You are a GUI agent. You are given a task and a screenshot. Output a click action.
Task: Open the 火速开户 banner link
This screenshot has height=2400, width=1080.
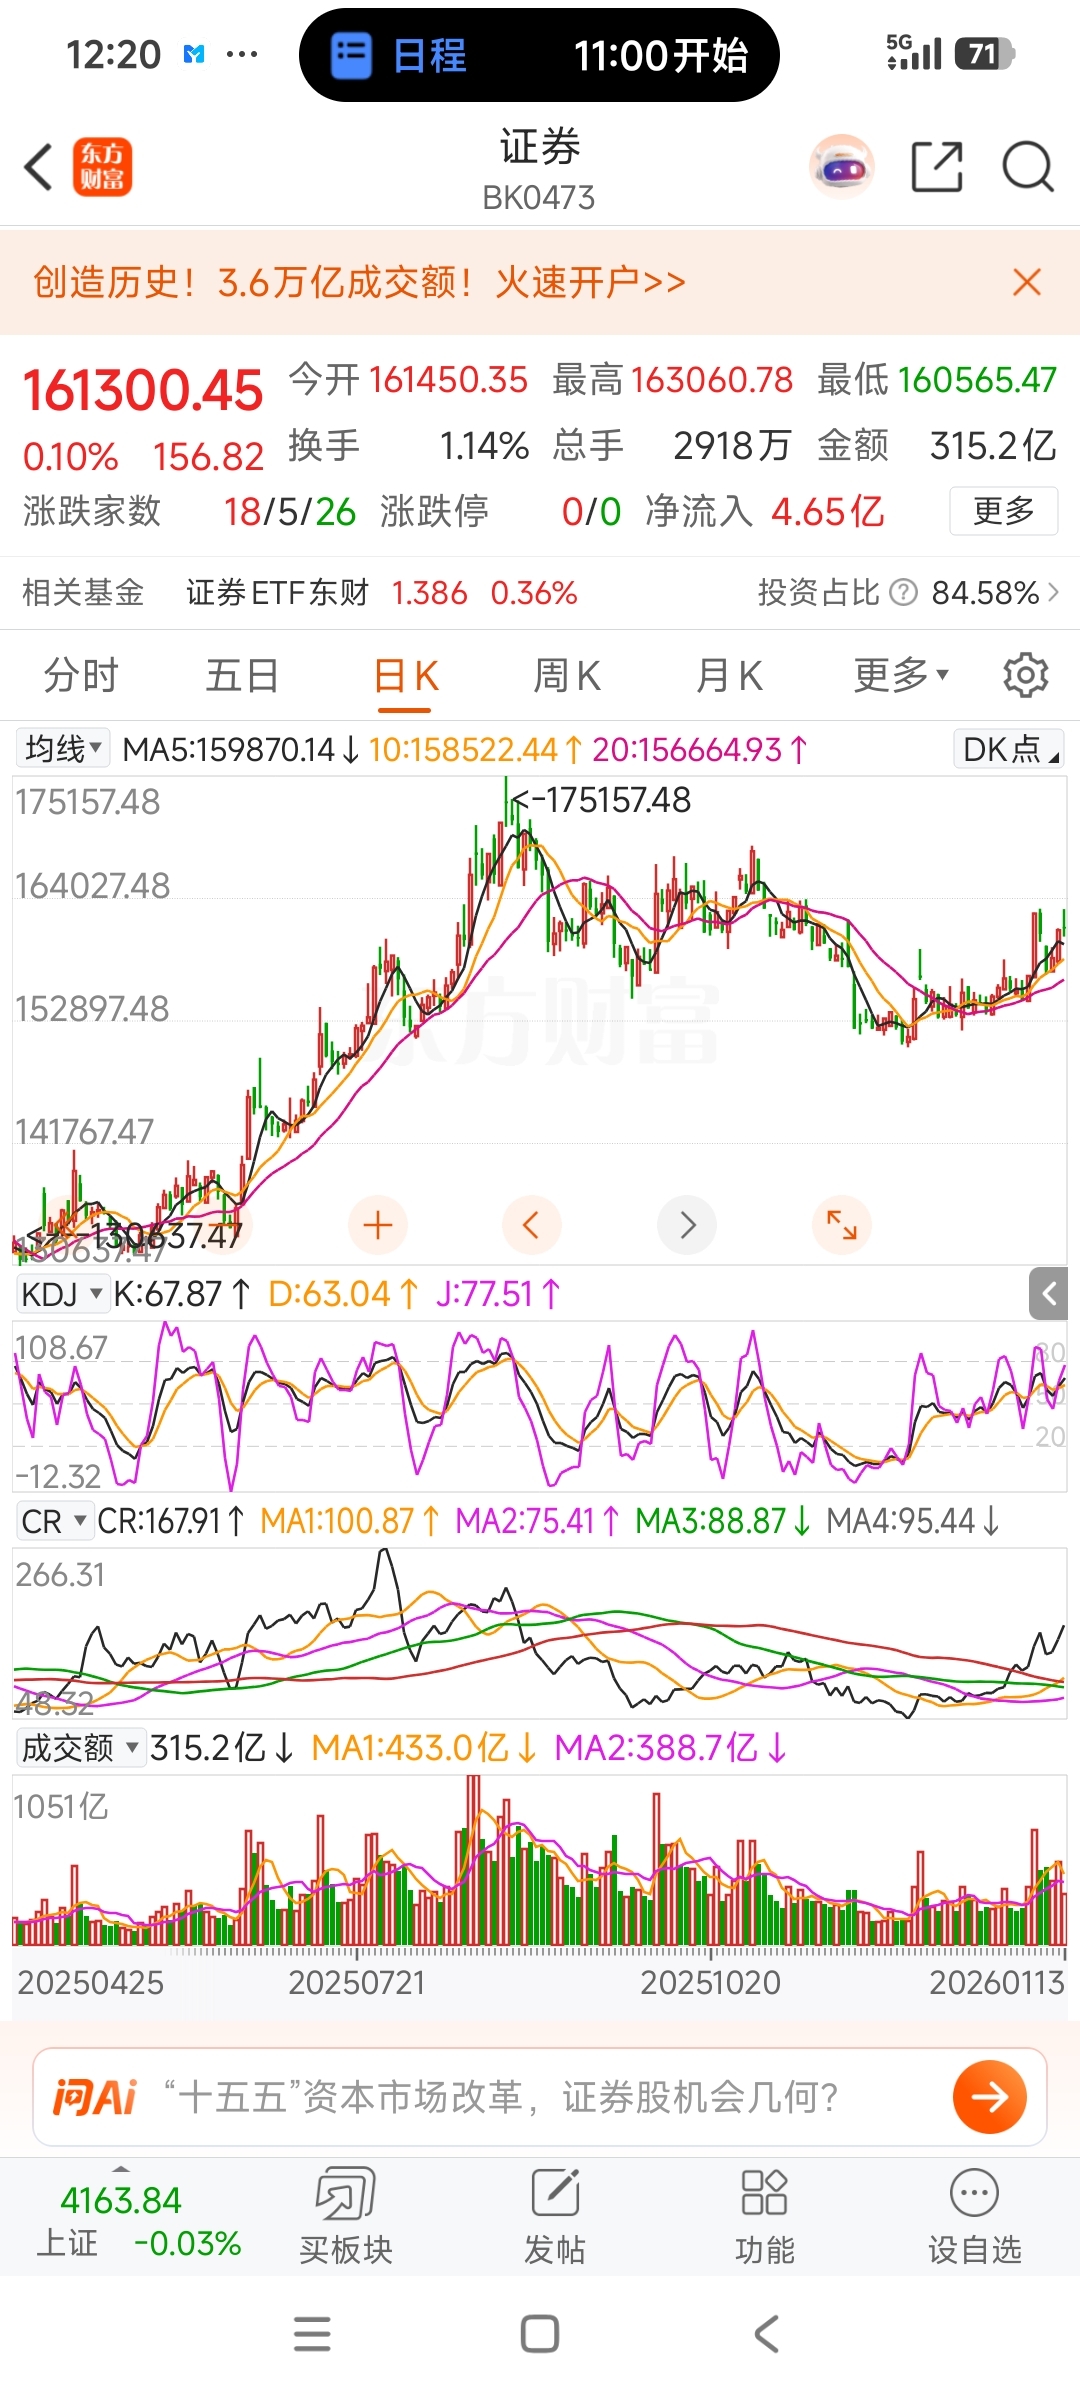590,282
